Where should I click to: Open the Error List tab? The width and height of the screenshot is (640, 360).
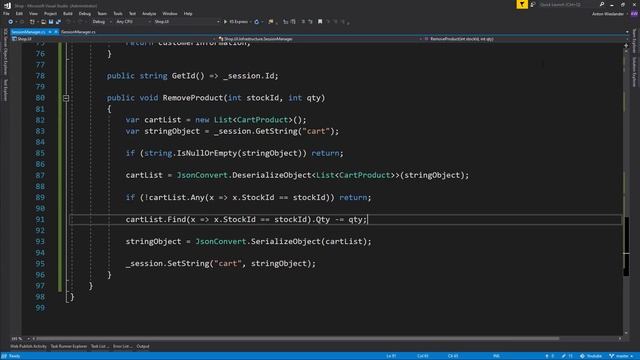[122, 347]
